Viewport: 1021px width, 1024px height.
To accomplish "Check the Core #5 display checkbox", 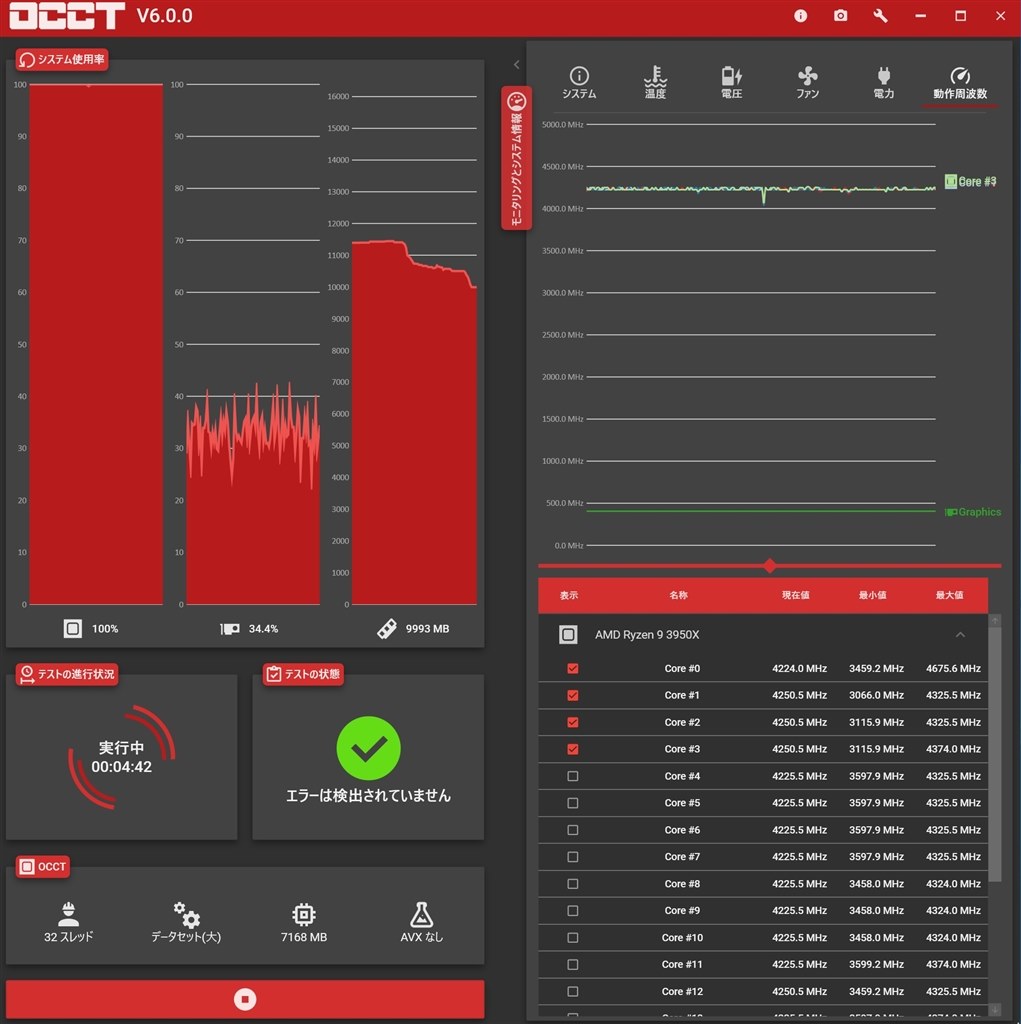I will 573,803.
